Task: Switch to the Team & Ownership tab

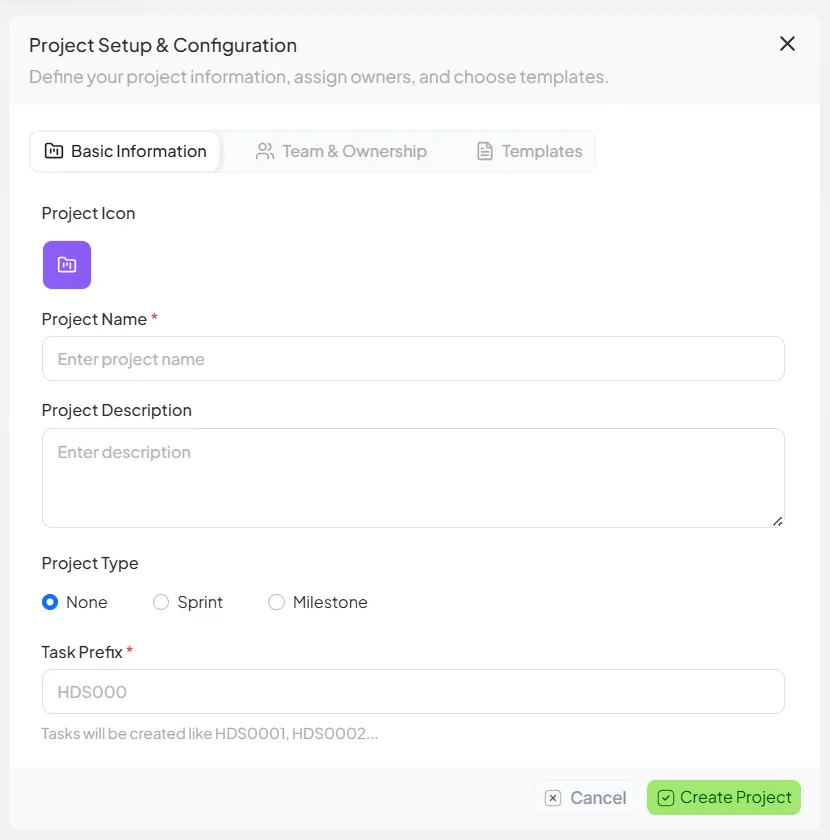Action: (343, 151)
